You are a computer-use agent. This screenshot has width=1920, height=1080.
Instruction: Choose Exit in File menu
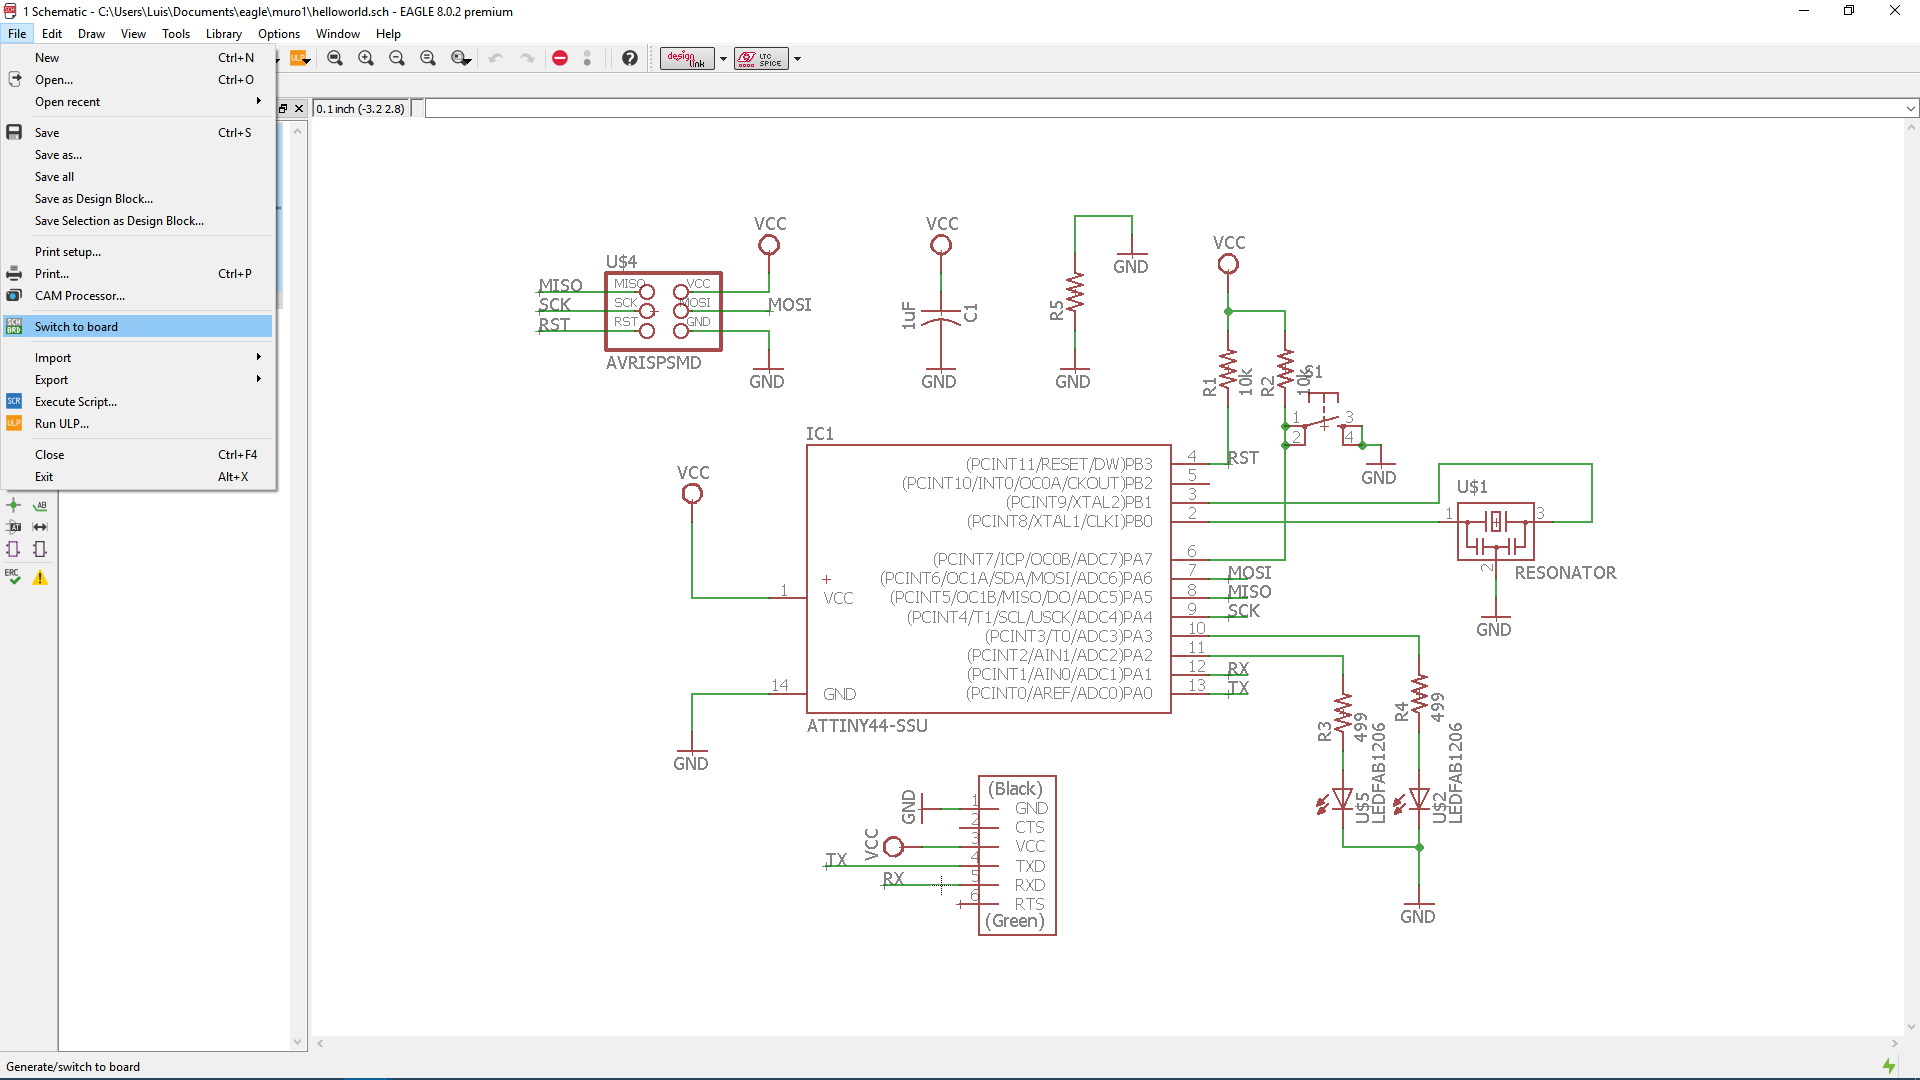(138, 476)
